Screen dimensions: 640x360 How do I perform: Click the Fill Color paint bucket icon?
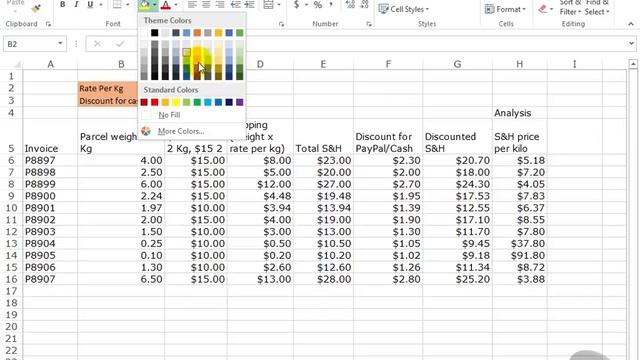[144, 4]
